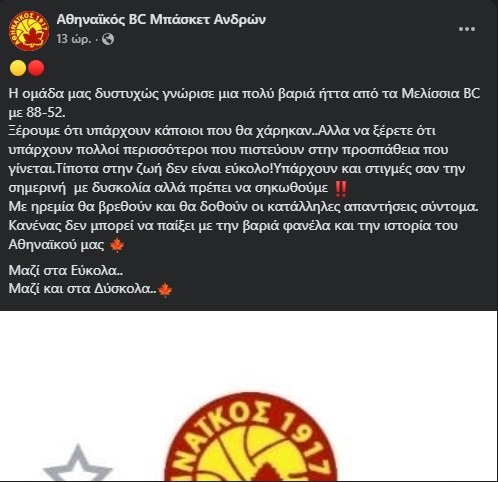
Task: Click the globe public privacy icon
Action: point(108,39)
